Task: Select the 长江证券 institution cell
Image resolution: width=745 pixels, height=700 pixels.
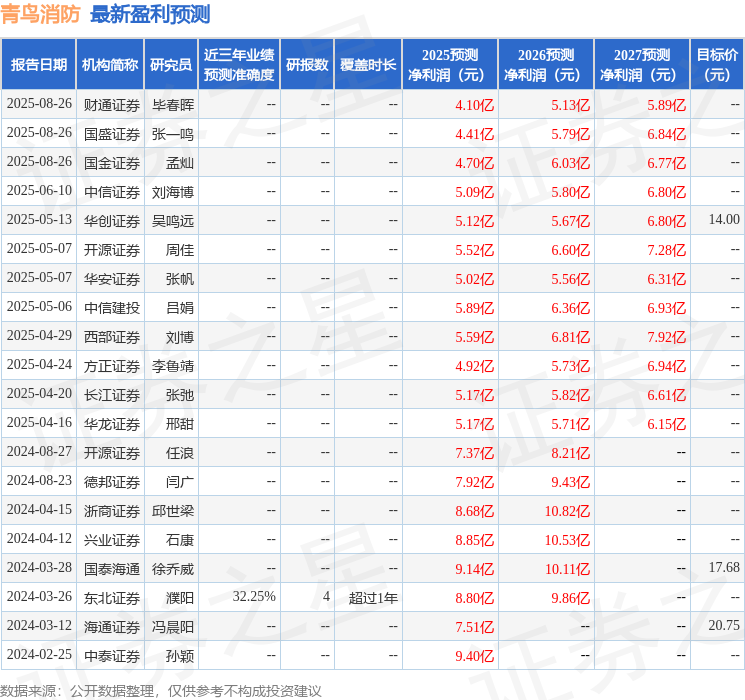Action: coord(112,395)
